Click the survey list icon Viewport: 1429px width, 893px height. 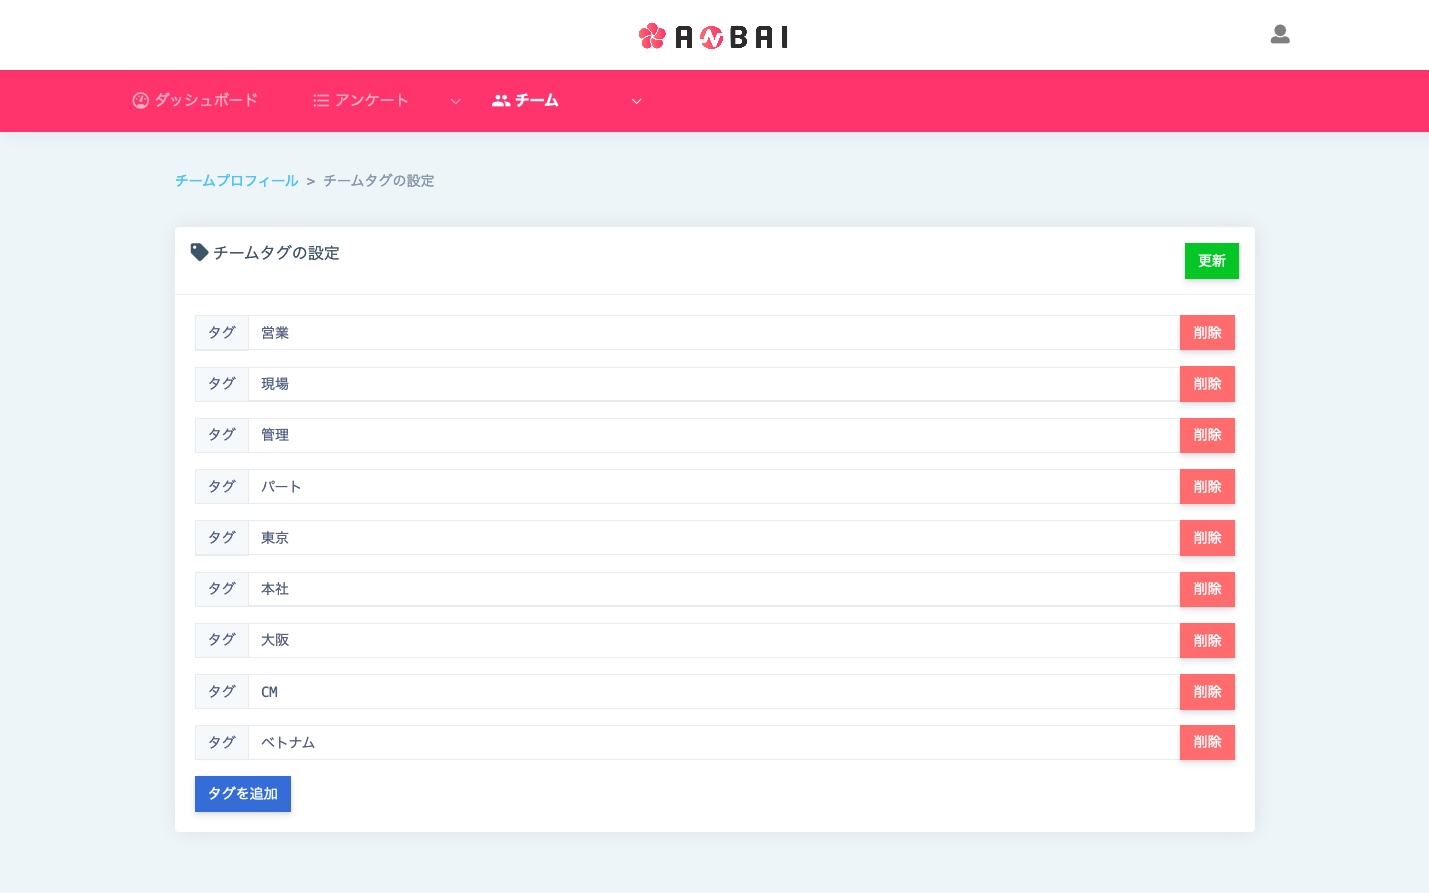320,100
